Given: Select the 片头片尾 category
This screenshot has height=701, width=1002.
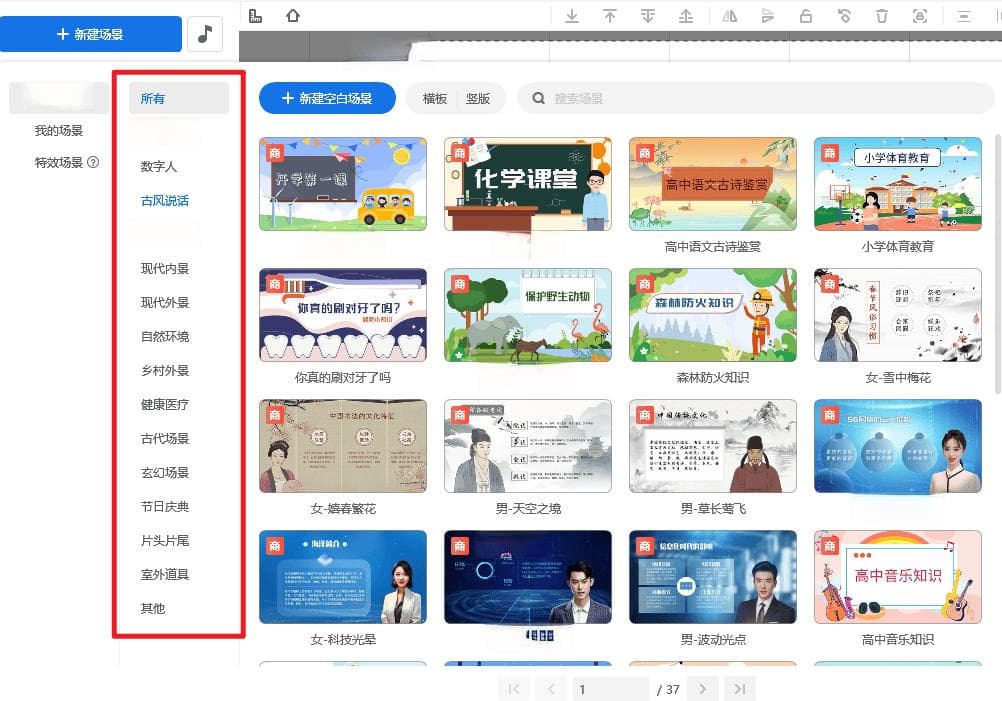Looking at the screenshot, I should [165, 541].
